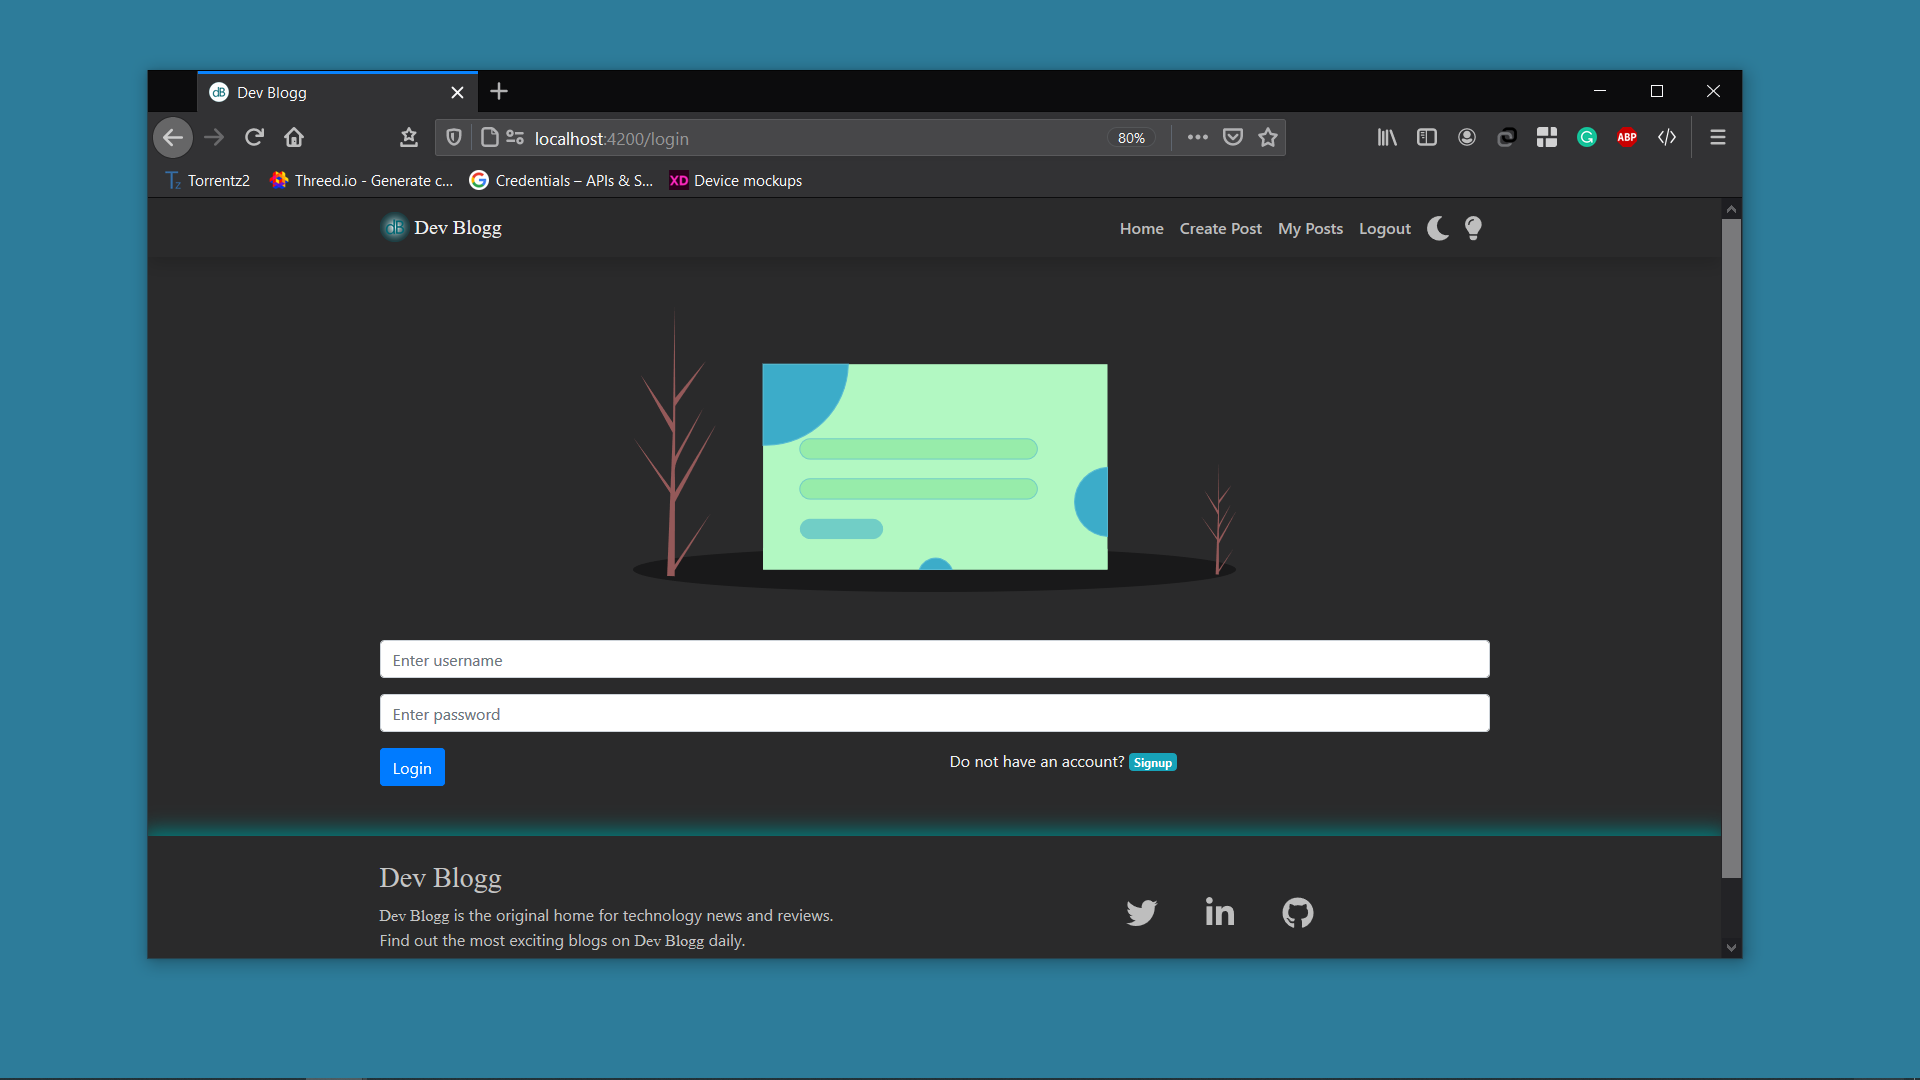Reset the 80% zoom indicator
This screenshot has width=1920, height=1080.
click(x=1131, y=138)
